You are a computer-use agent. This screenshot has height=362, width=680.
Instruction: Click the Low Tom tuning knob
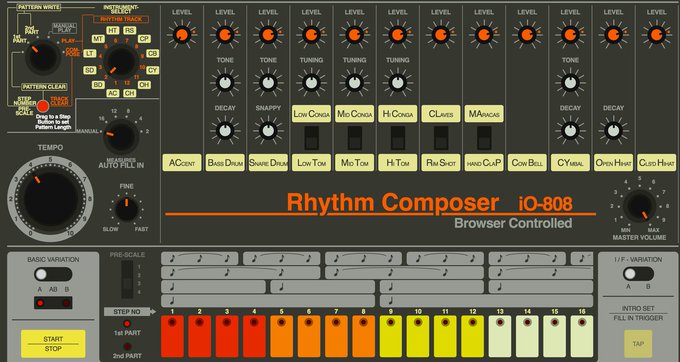click(x=311, y=82)
